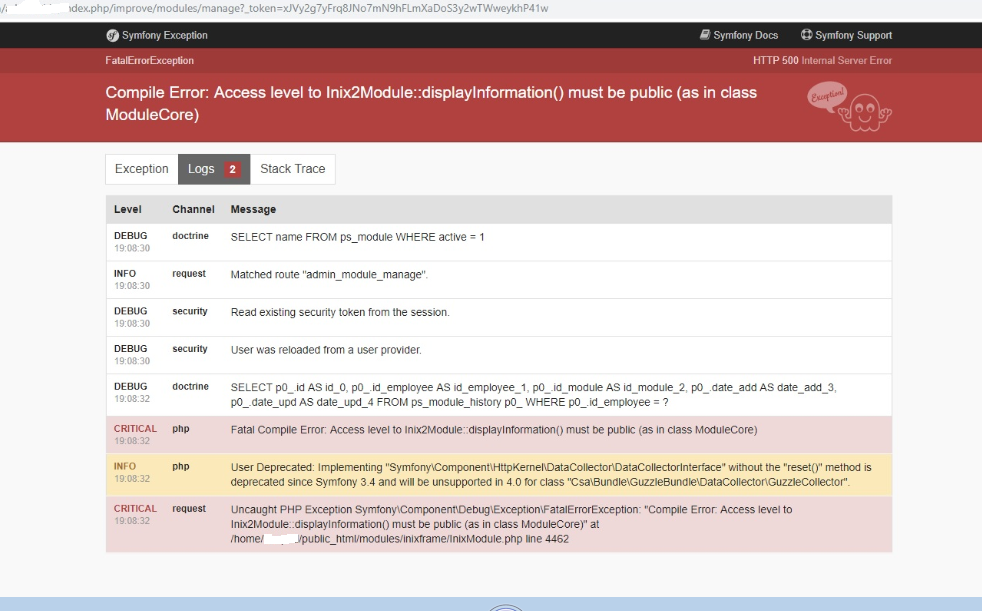
Task: Click the ps_module_history SELECT query message
Action: tap(534, 395)
